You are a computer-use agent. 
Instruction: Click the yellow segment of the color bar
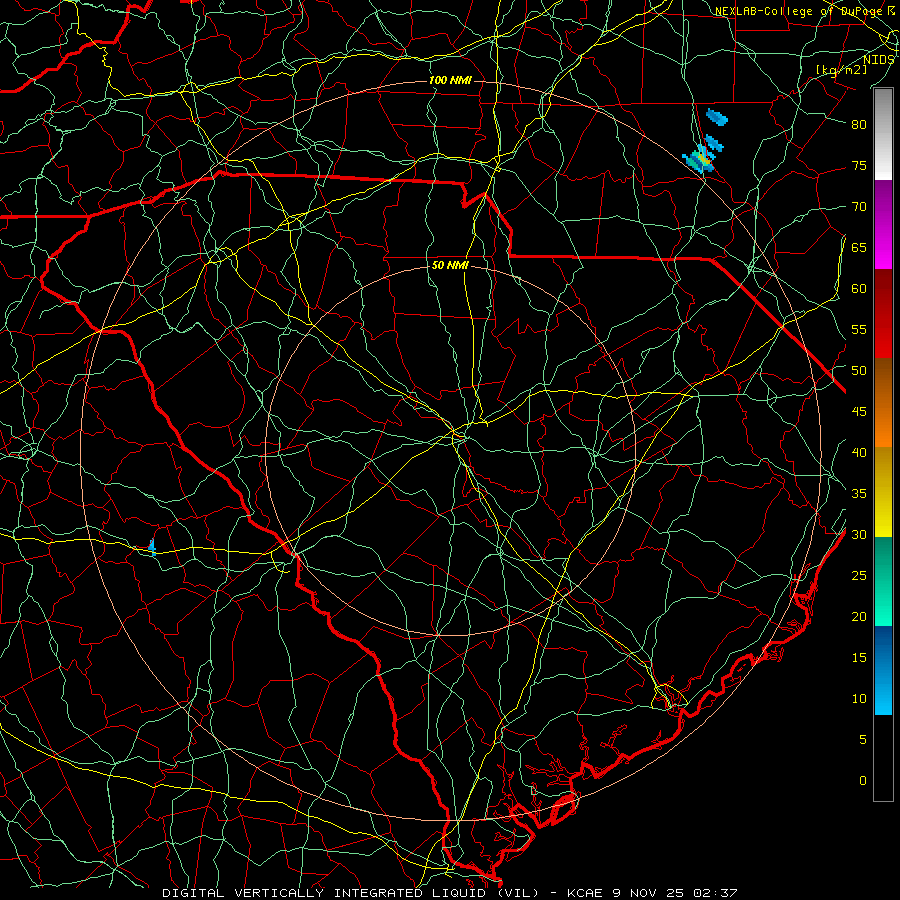[883, 492]
